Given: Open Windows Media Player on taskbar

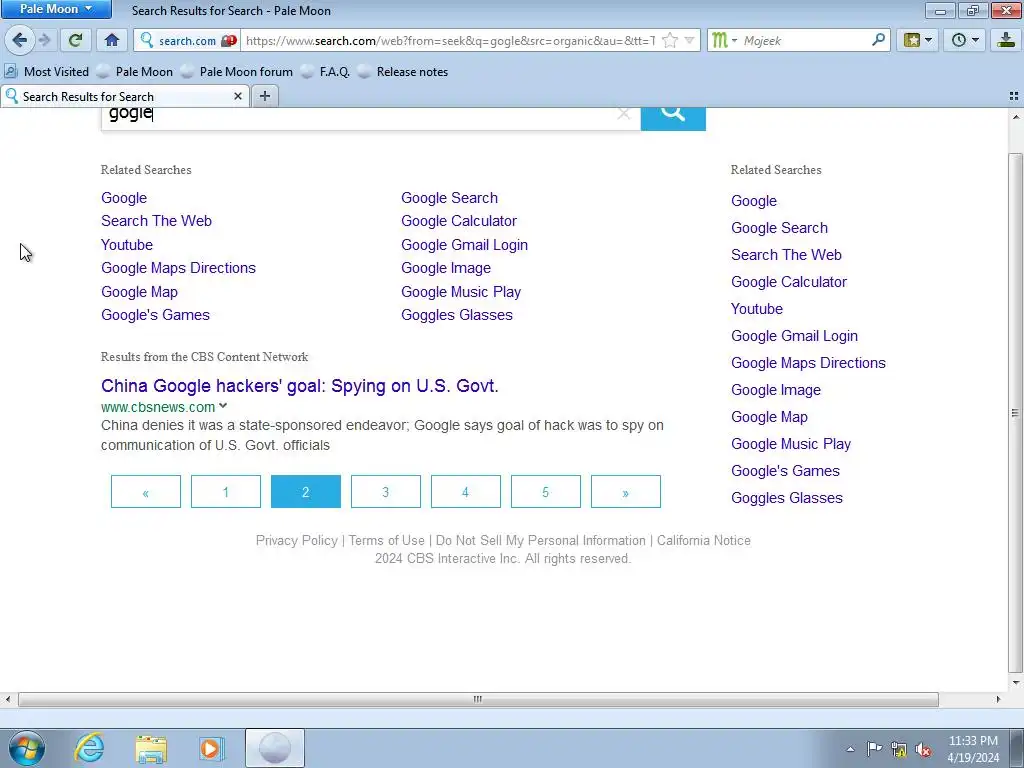Looking at the screenshot, I should click(x=212, y=748).
